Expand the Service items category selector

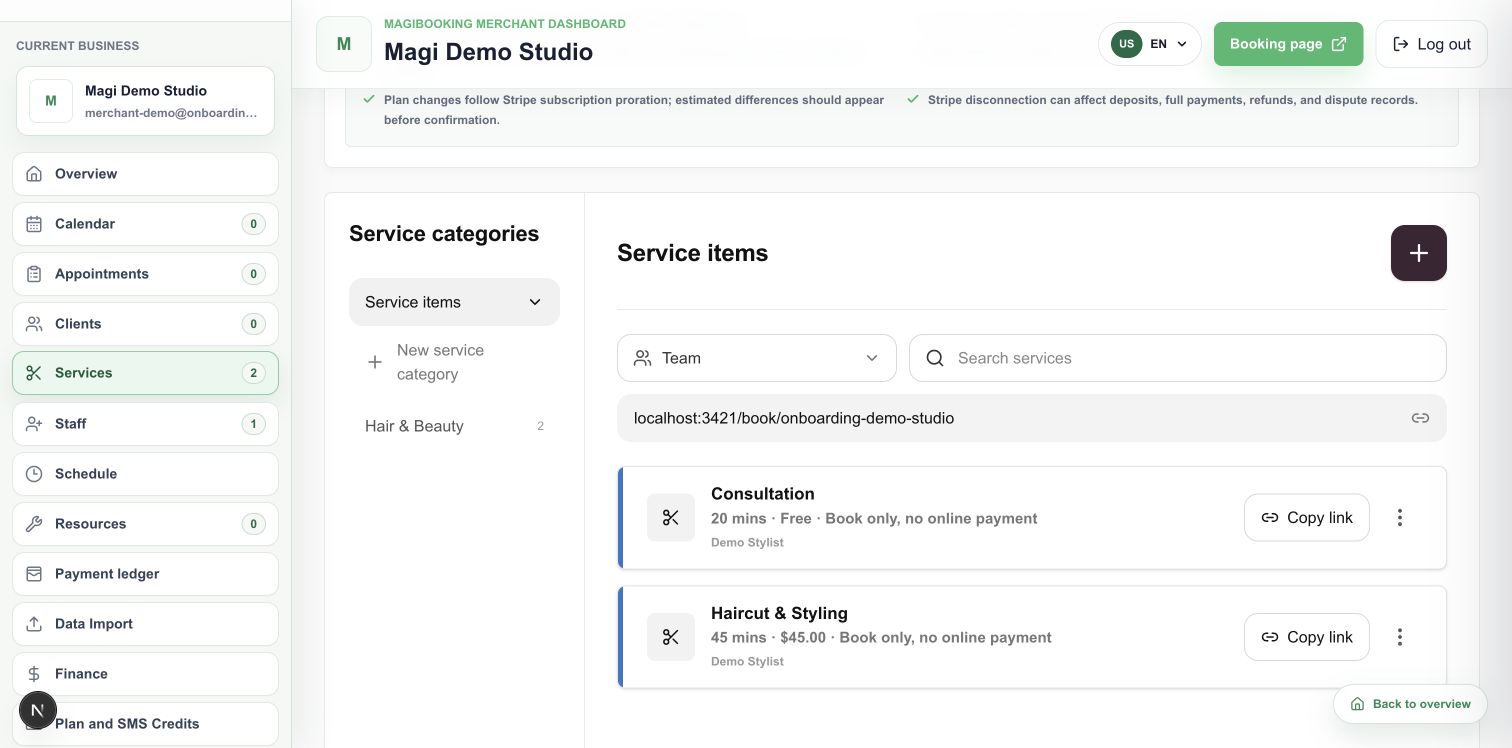pyautogui.click(x=454, y=302)
